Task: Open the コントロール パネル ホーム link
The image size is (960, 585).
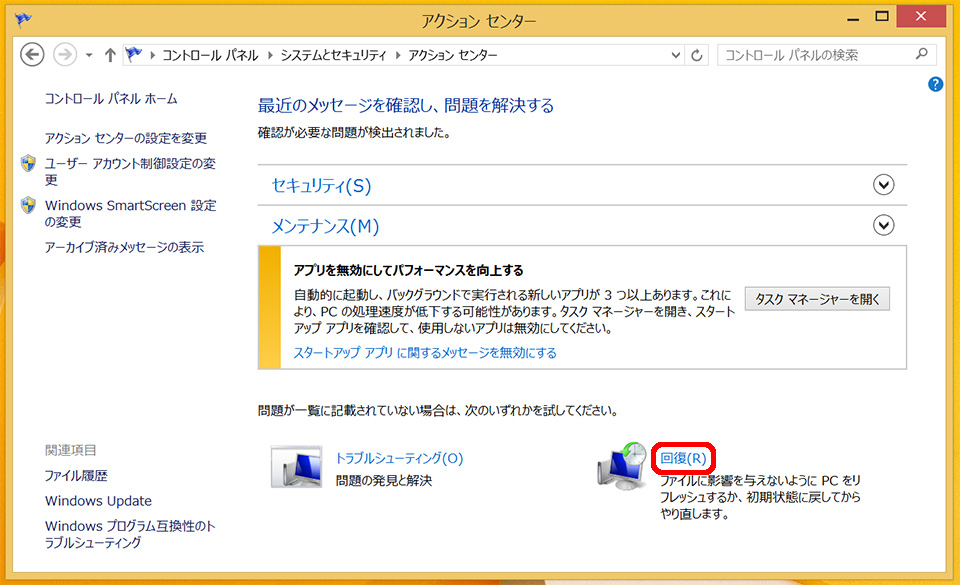Action: [111, 99]
